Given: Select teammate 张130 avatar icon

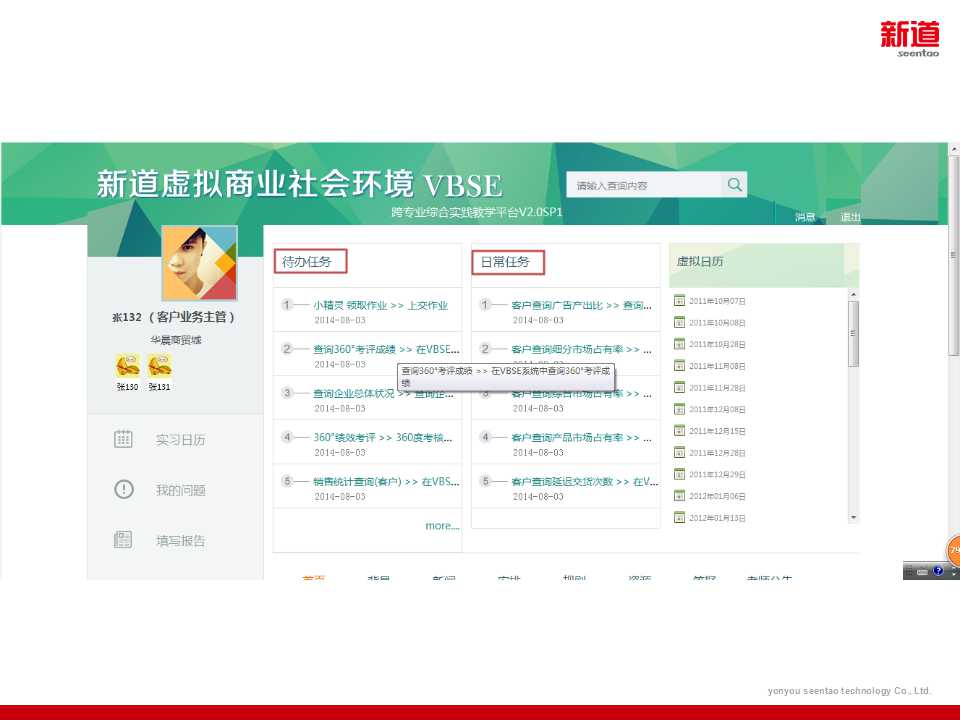Looking at the screenshot, I should click(127, 366).
